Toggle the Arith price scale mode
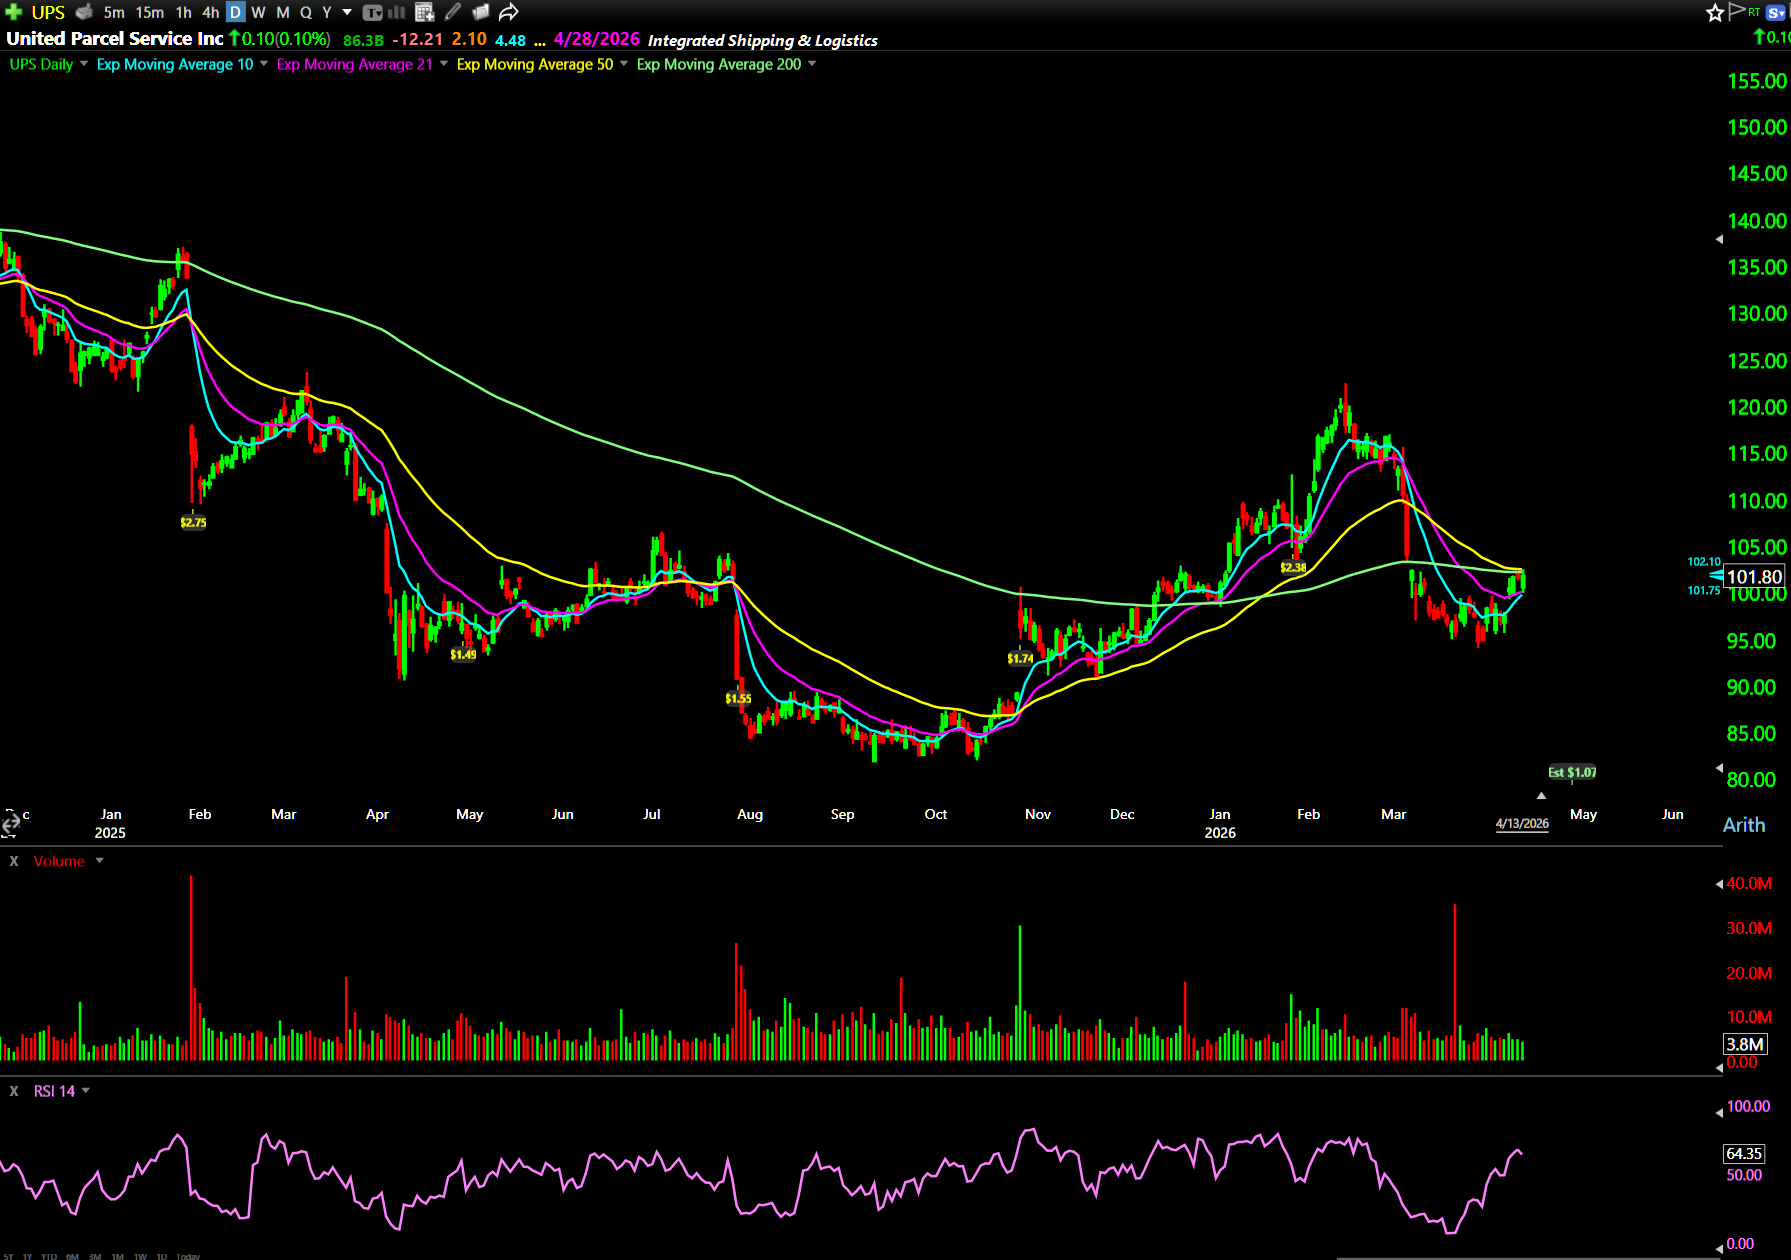This screenshot has height=1260, width=1791. click(1744, 825)
